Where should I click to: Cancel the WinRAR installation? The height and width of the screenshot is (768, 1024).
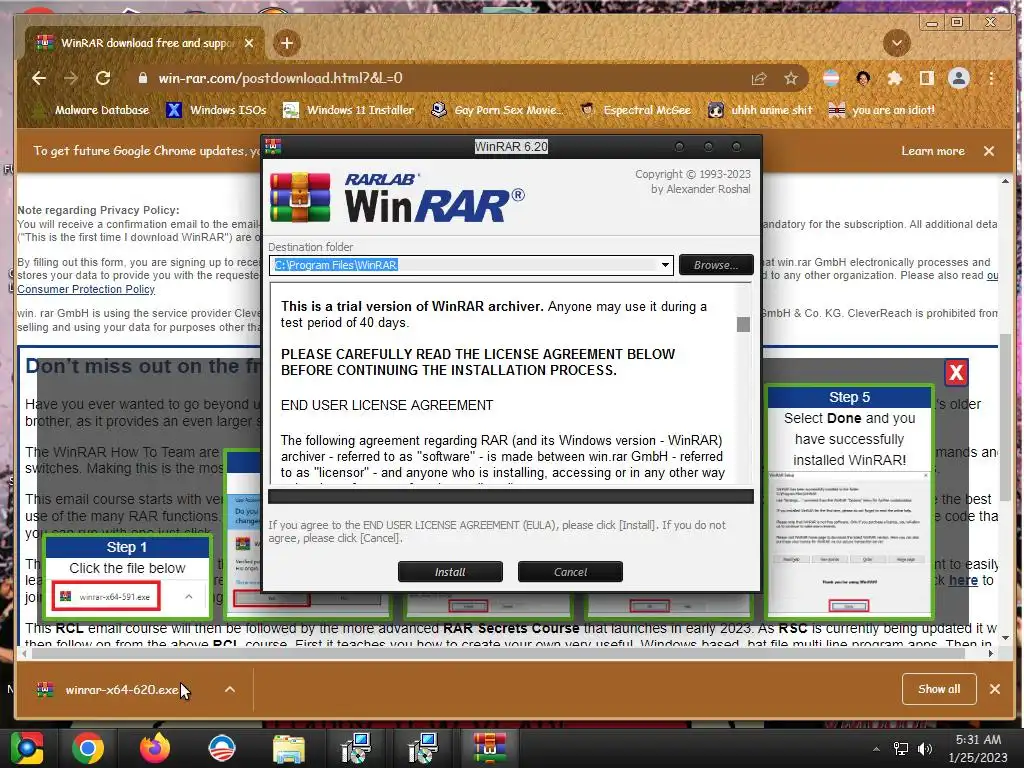[x=570, y=571]
